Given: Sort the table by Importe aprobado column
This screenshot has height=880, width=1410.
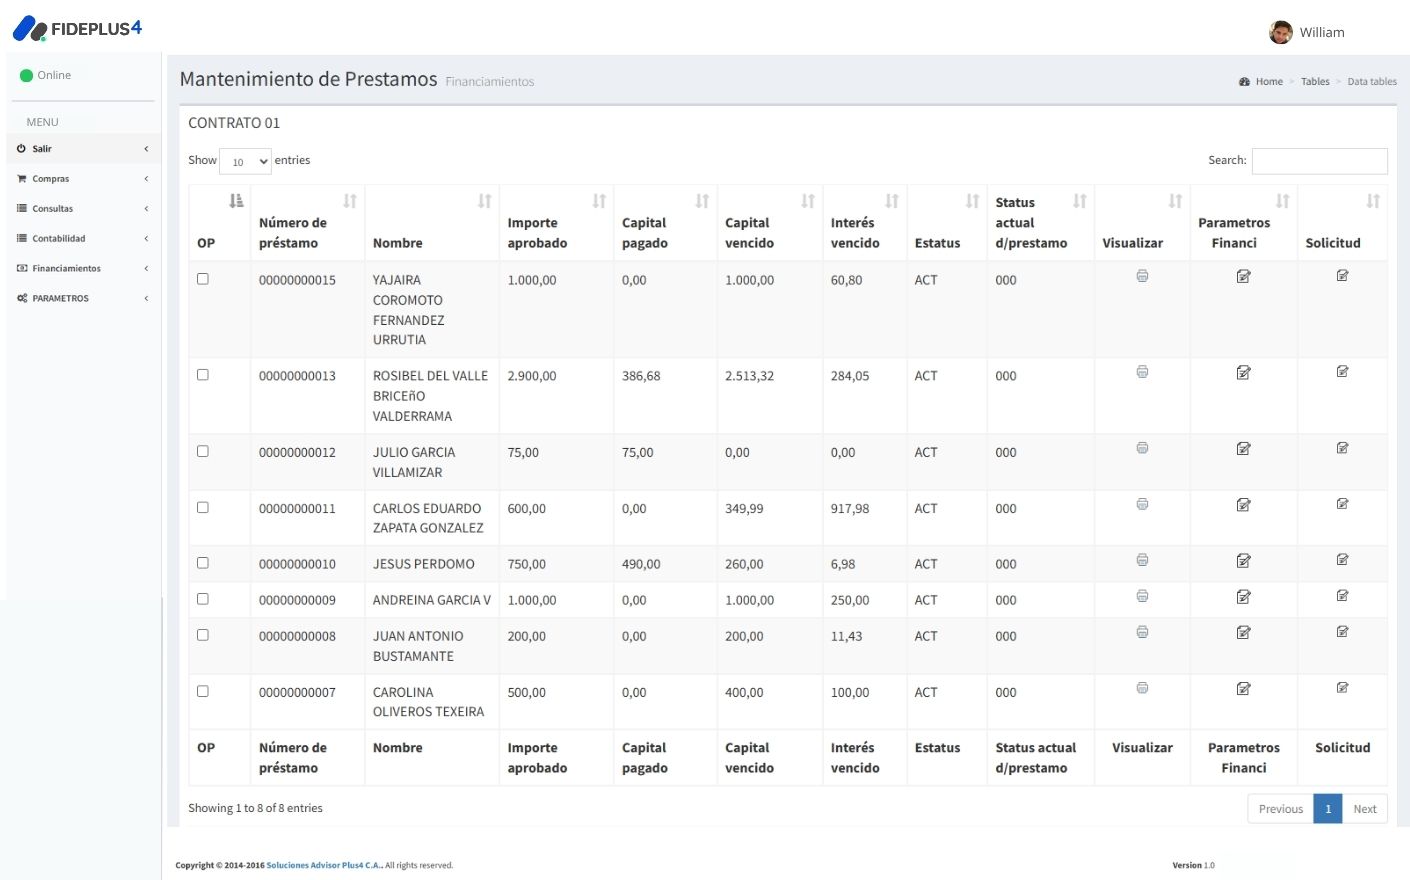Looking at the screenshot, I should tap(597, 200).
